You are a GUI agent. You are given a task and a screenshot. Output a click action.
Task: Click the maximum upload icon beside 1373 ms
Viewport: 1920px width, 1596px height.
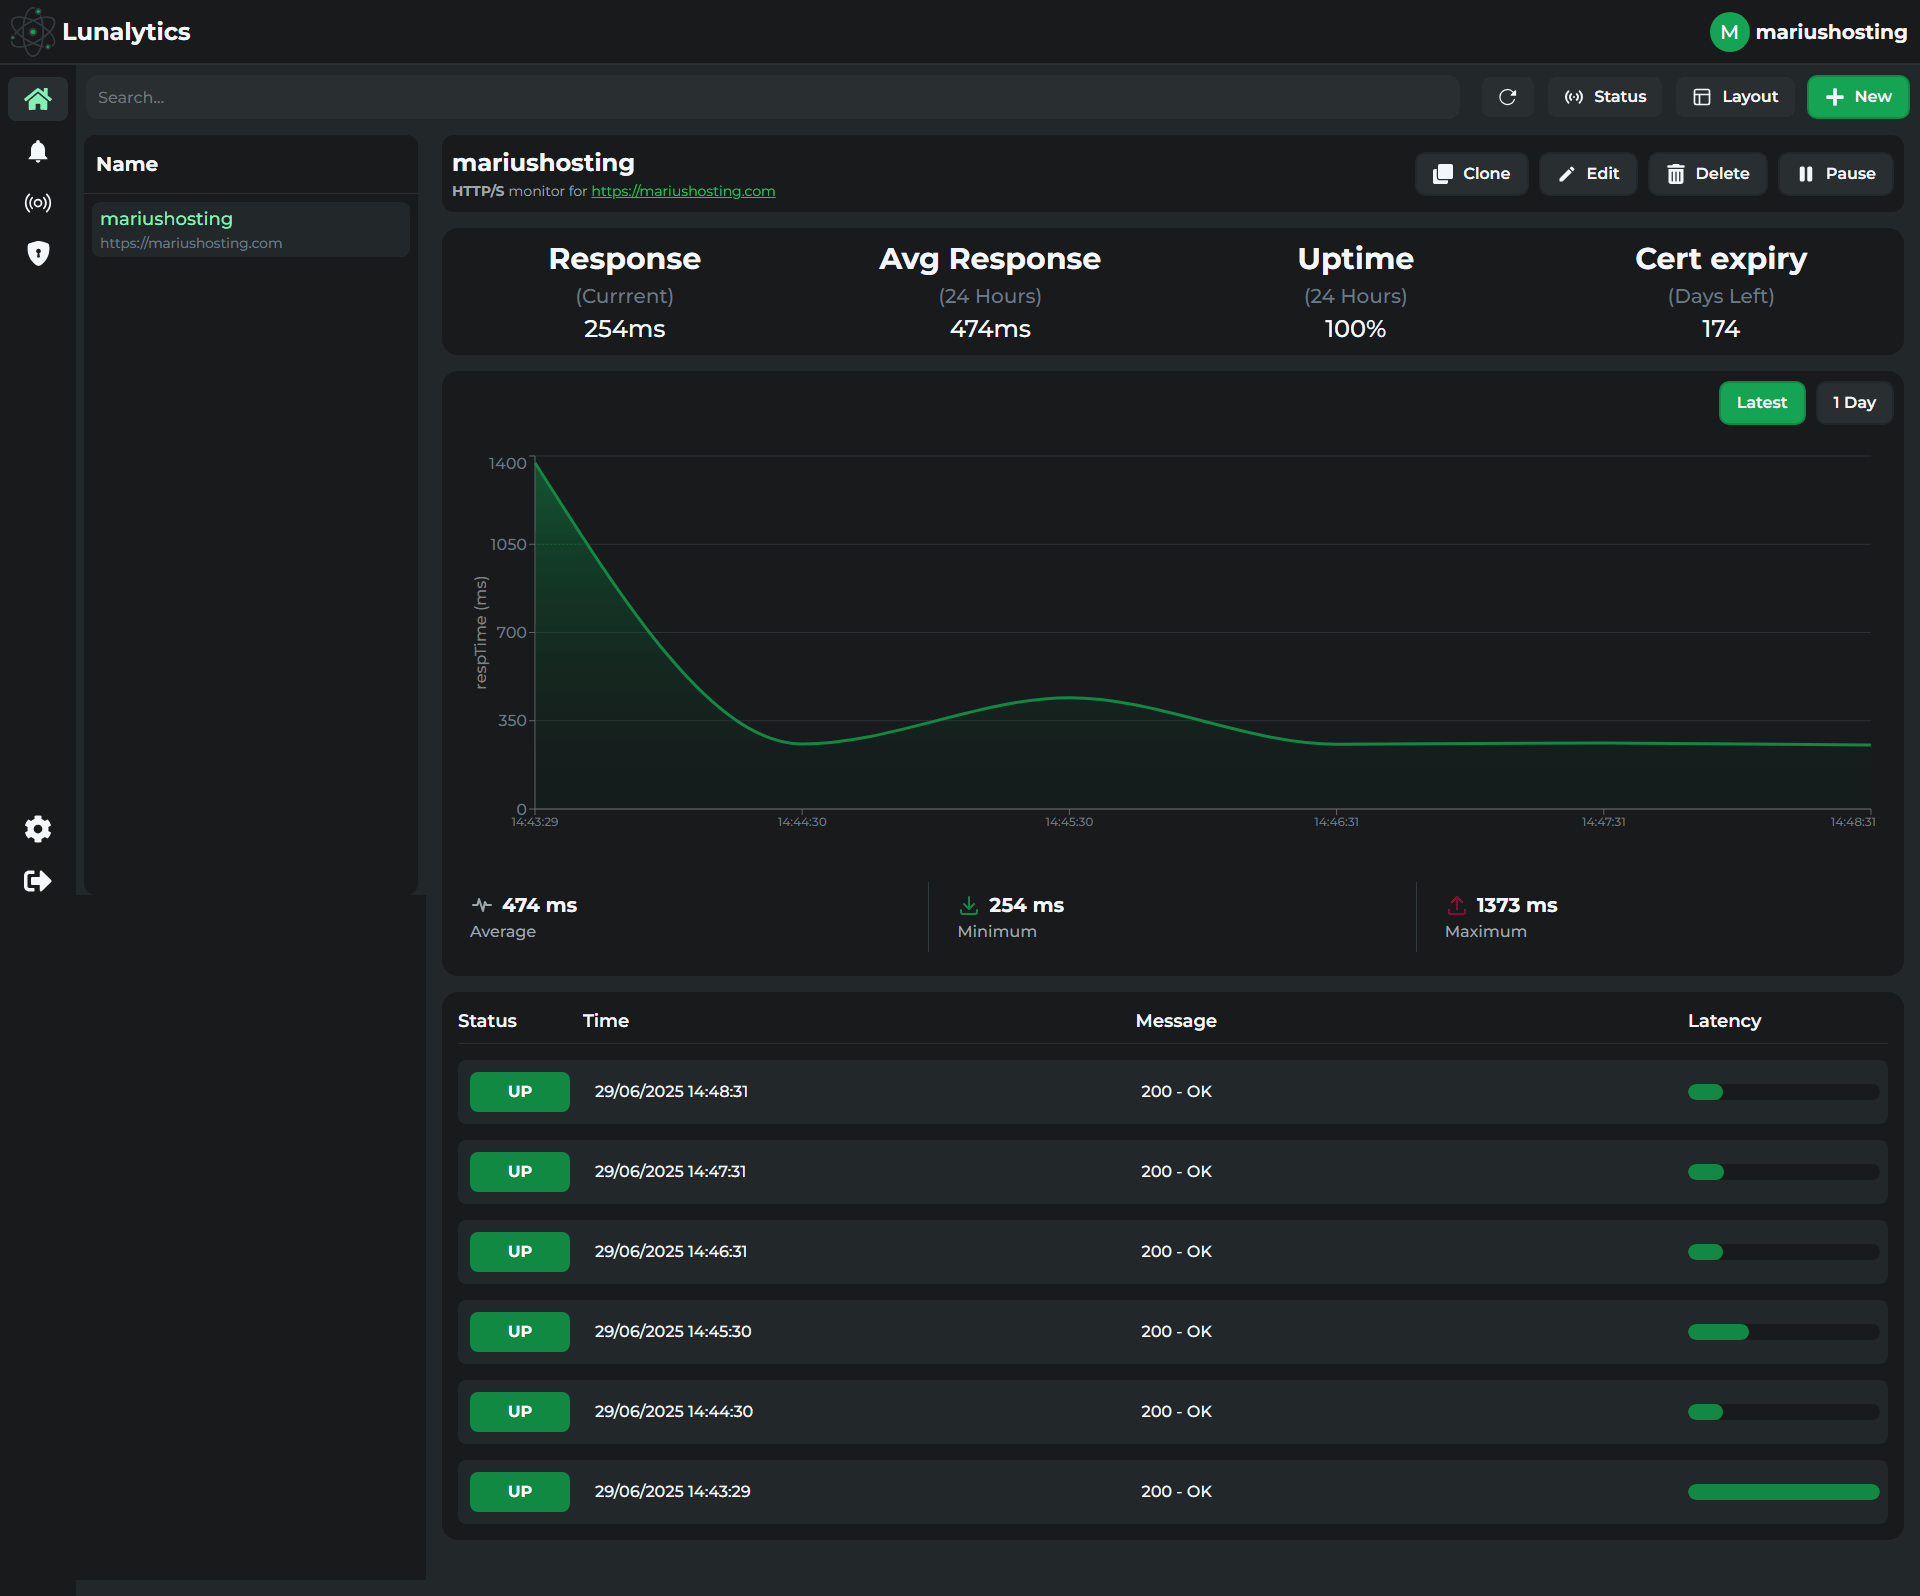[1456, 905]
